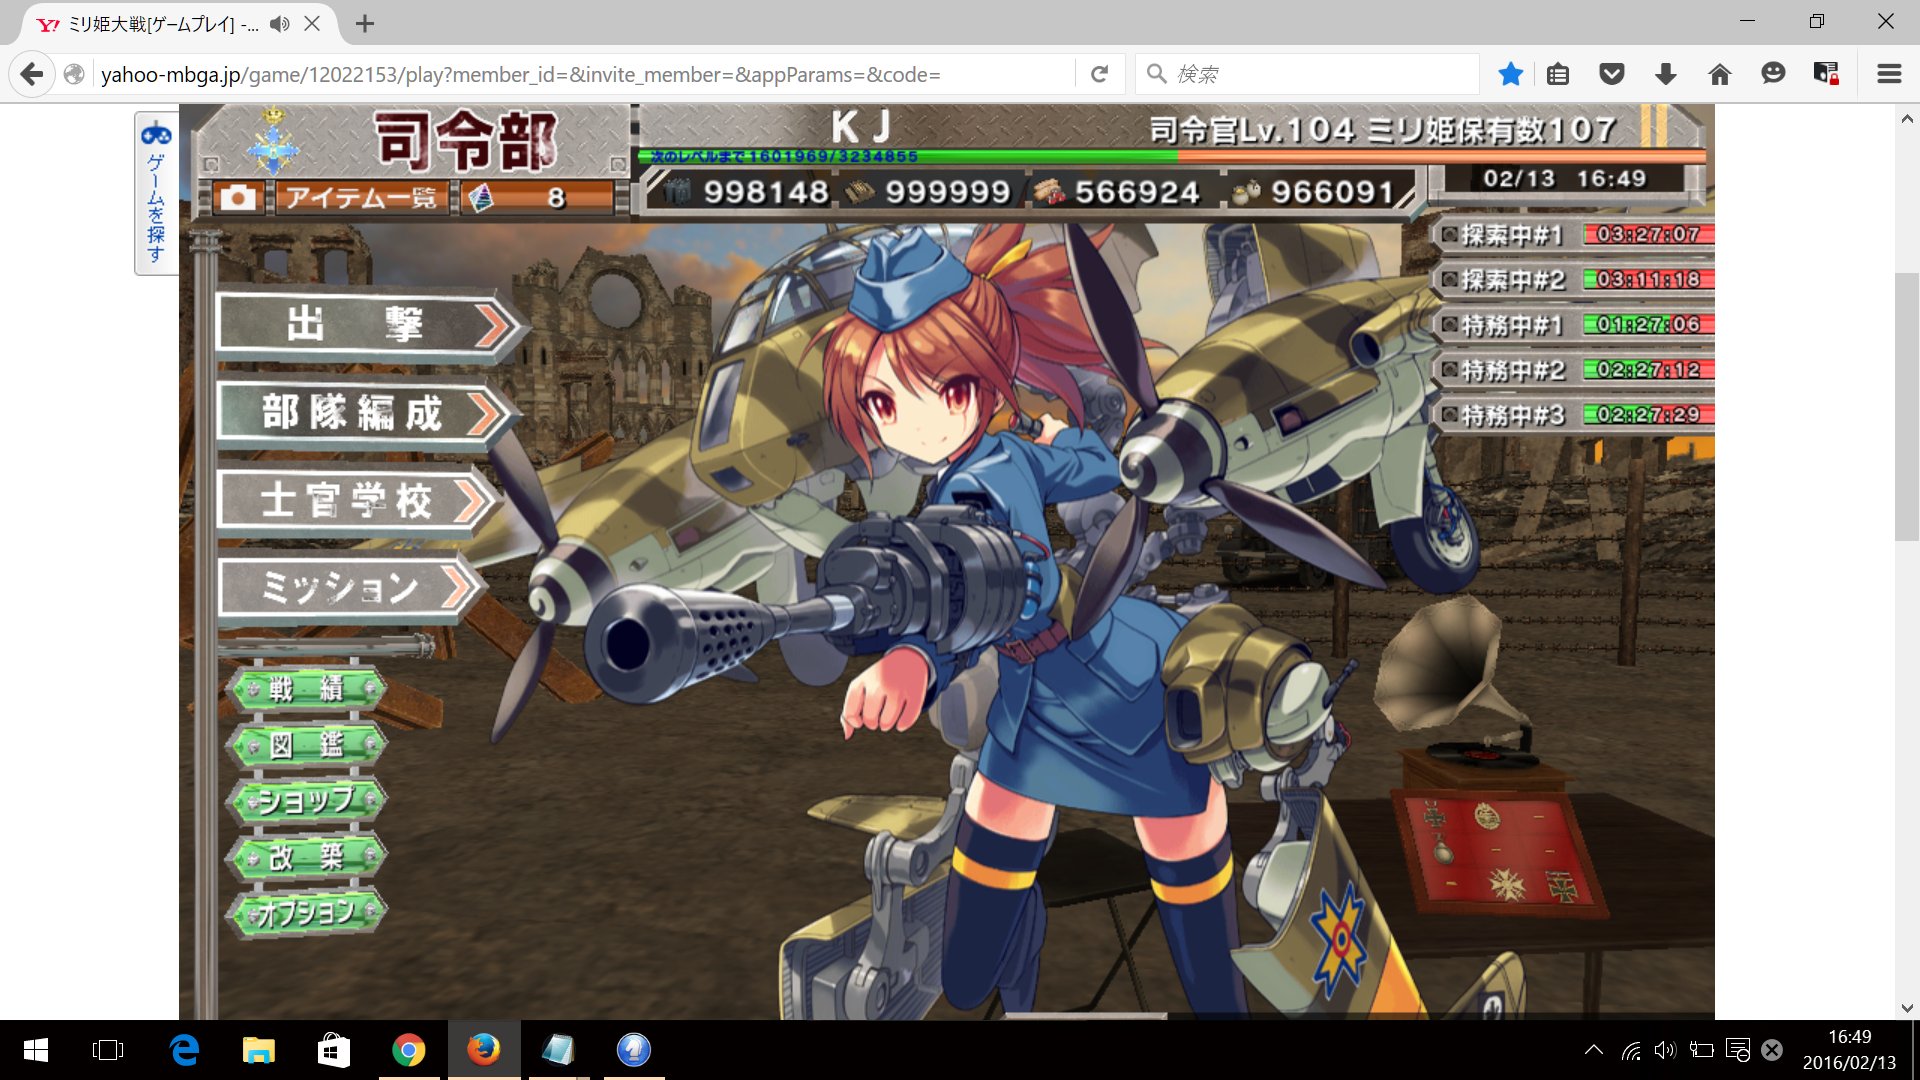
Task: Open the 戦績 battle record button
Action: coord(306,688)
